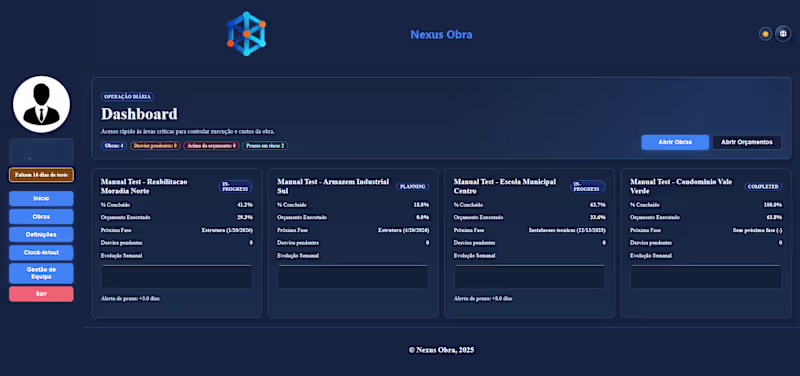Open the Clock-in/out page
The image size is (800, 376).
(x=41, y=253)
